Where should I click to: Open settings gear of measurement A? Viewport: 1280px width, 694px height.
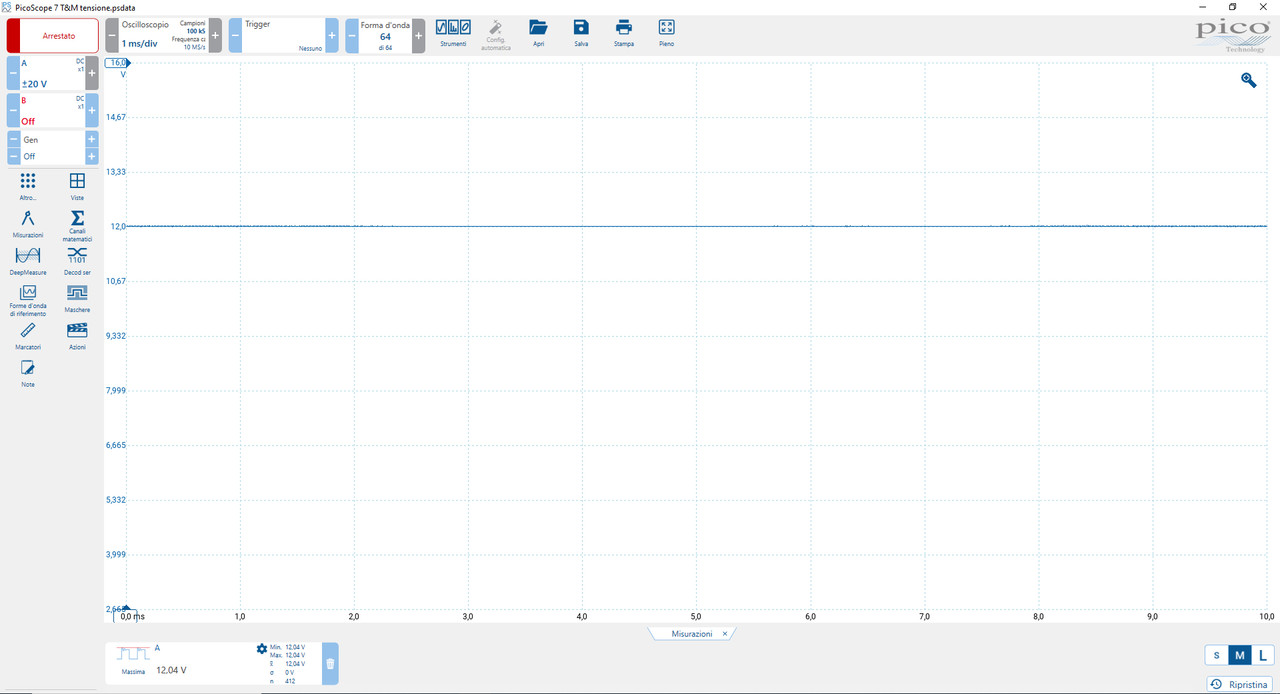pyautogui.click(x=262, y=649)
